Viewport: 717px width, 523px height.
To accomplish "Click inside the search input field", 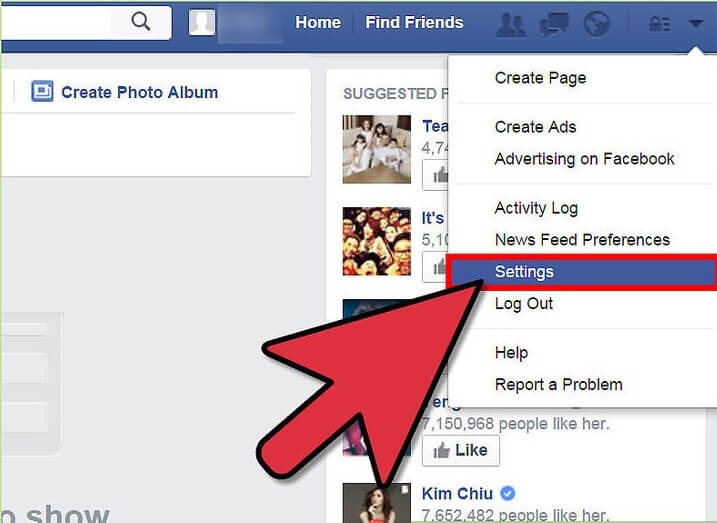I will (55, 22).
